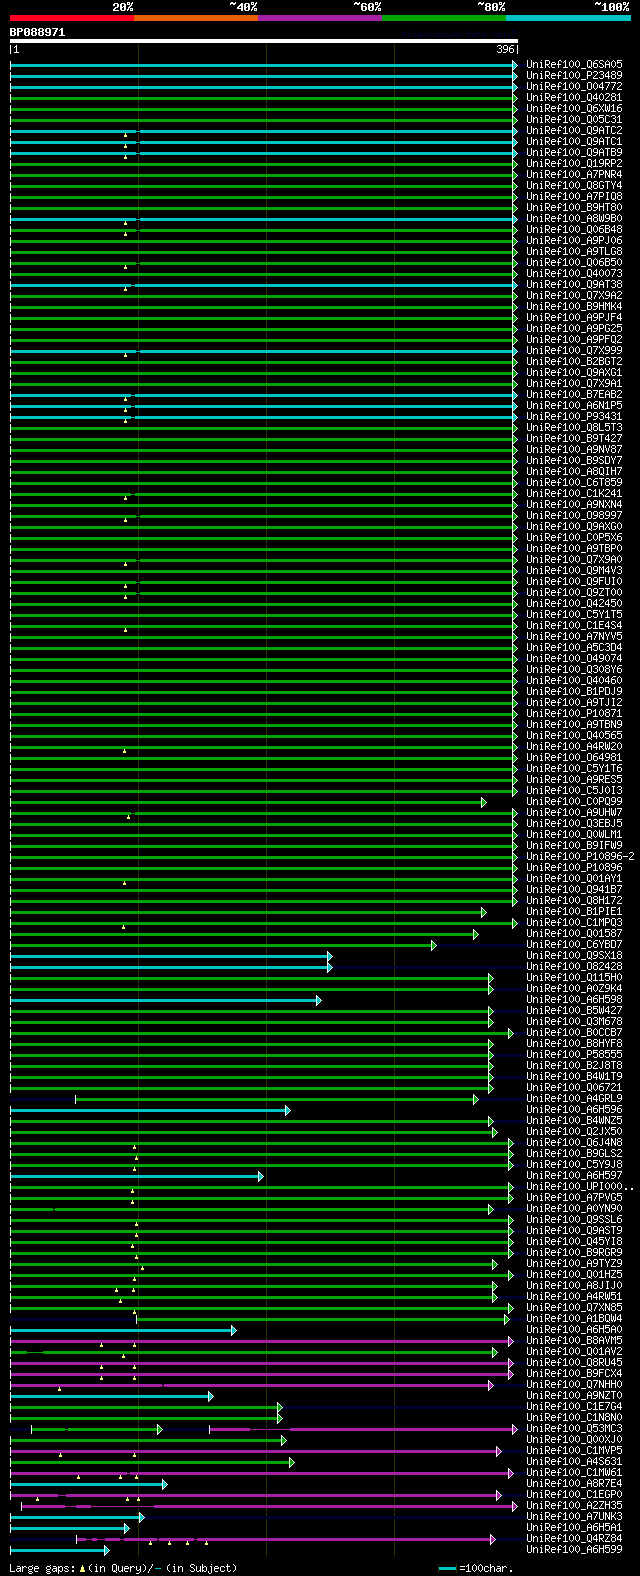Select the UniRef100_C6T859 label
The height and width of the screenshot is (1576, 640).
pos(574,483)
